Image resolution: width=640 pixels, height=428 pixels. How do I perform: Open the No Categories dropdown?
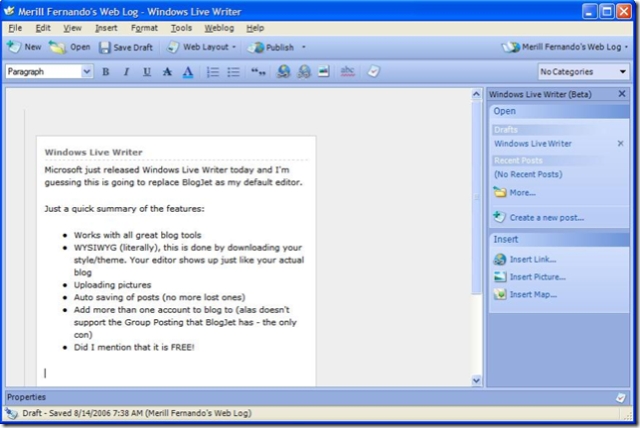coord(583,72)
